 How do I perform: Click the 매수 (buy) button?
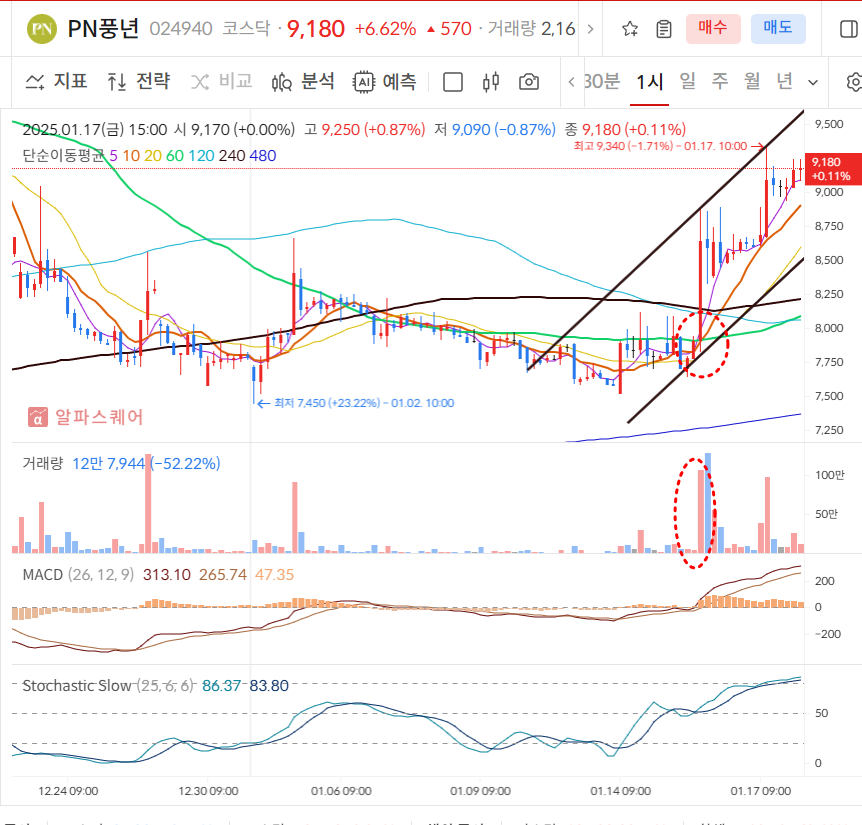pyautogui.click(x=713, y=29)
